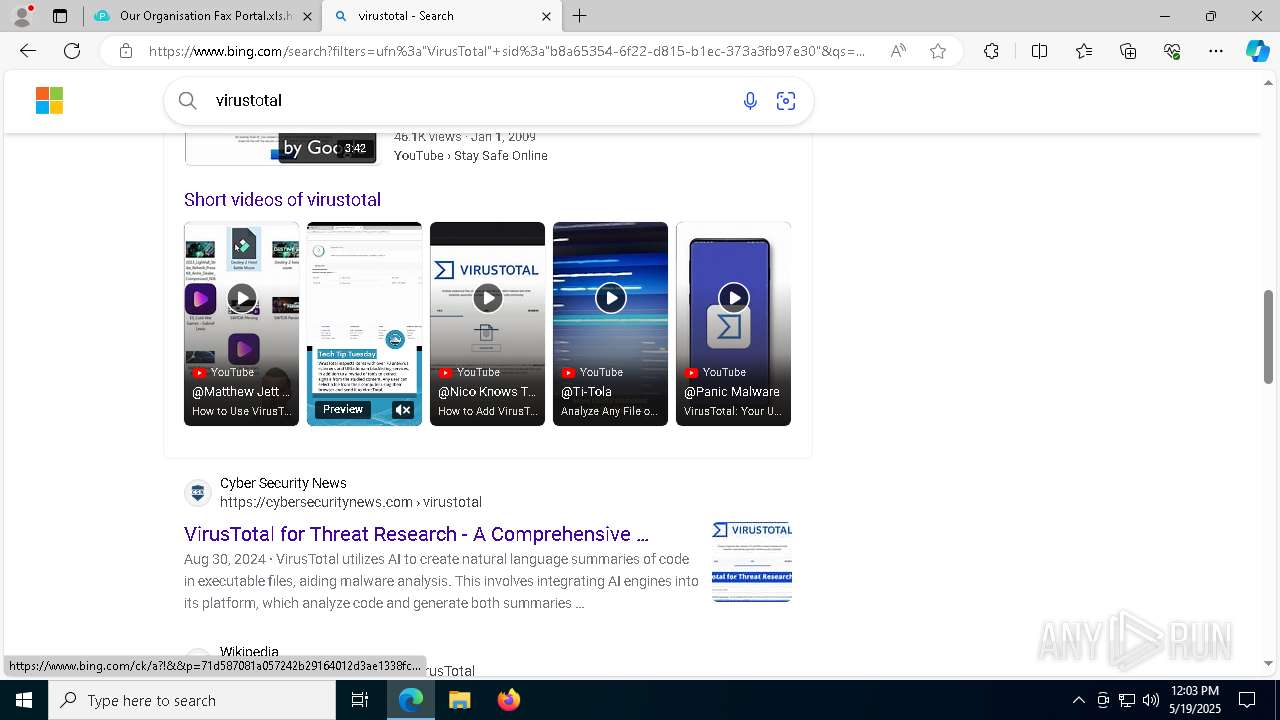Play the @Matthew Jett short video
This screenshot has width=1280, height=720.
tap(241, 324)
